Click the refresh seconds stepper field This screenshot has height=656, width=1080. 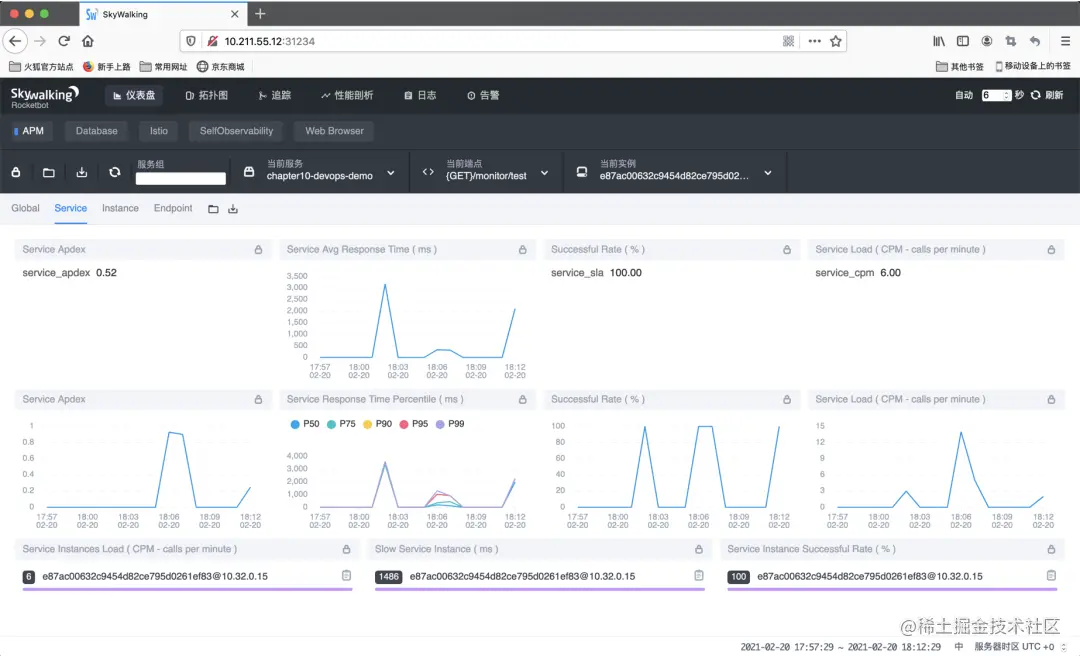(x=996, y=95)
